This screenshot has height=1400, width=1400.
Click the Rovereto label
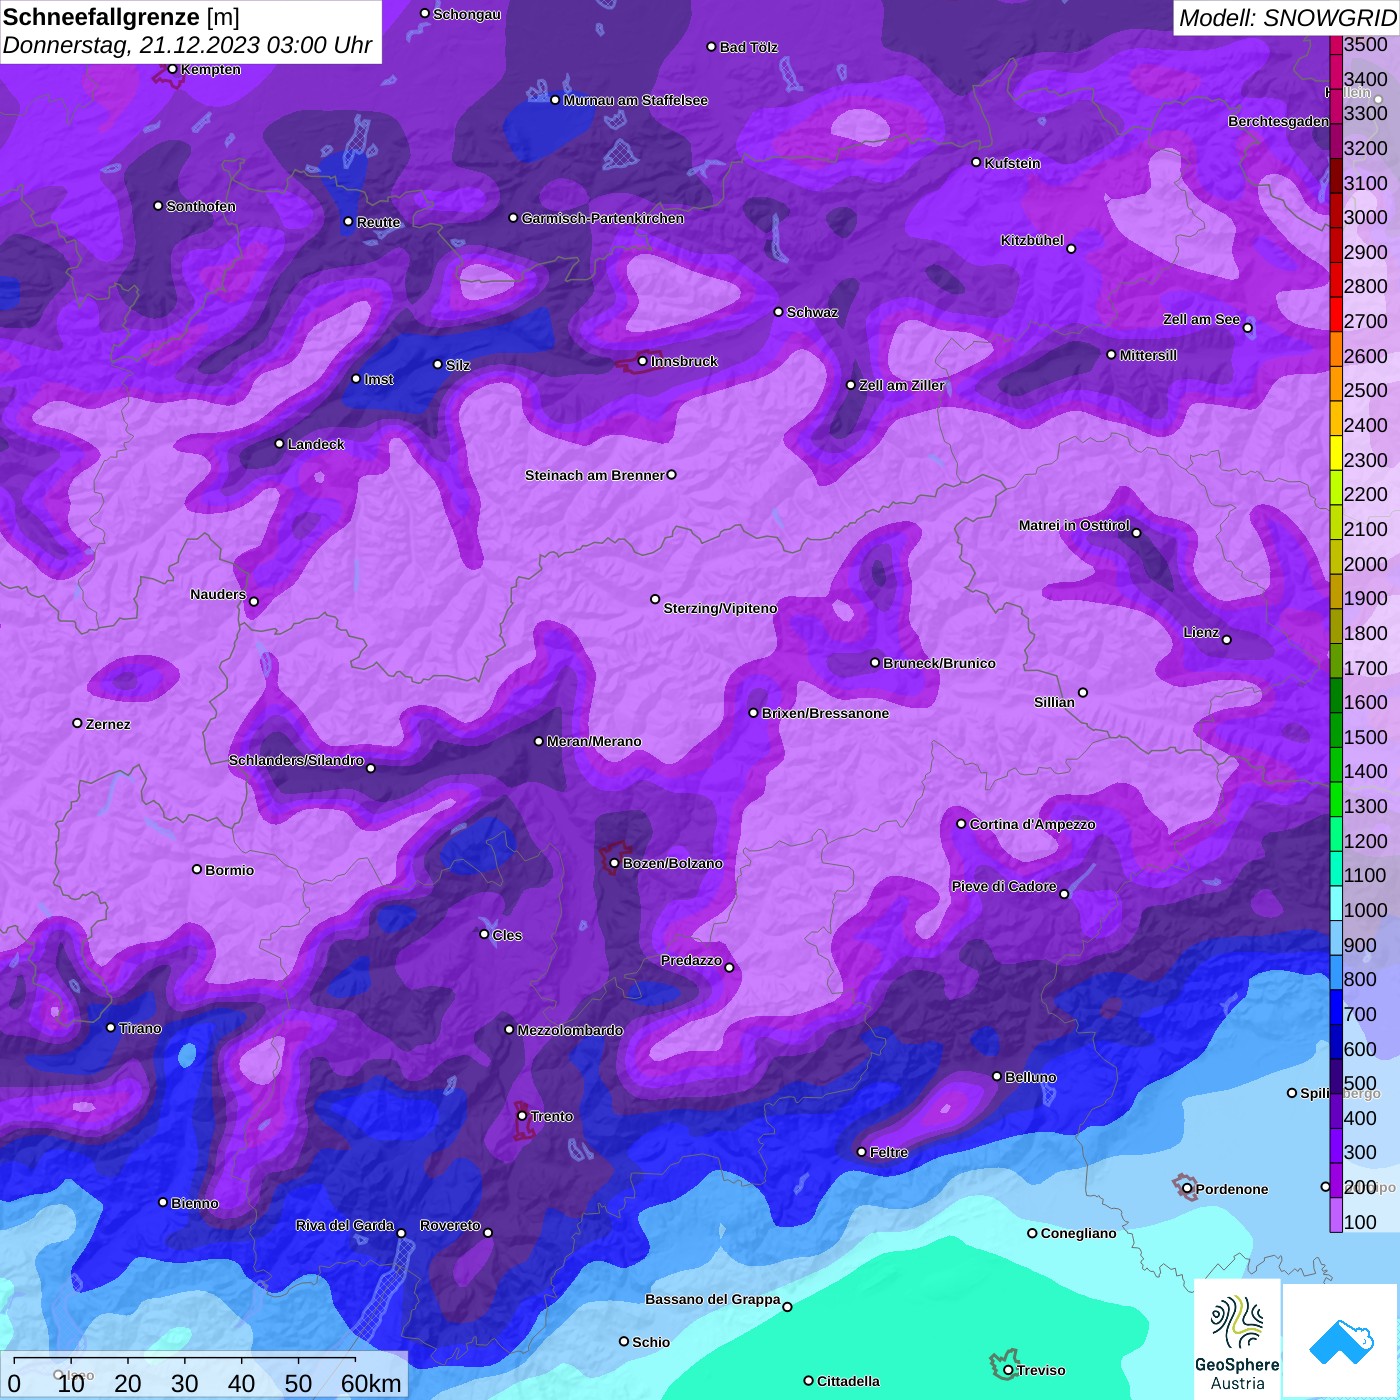coord(450,1225)
